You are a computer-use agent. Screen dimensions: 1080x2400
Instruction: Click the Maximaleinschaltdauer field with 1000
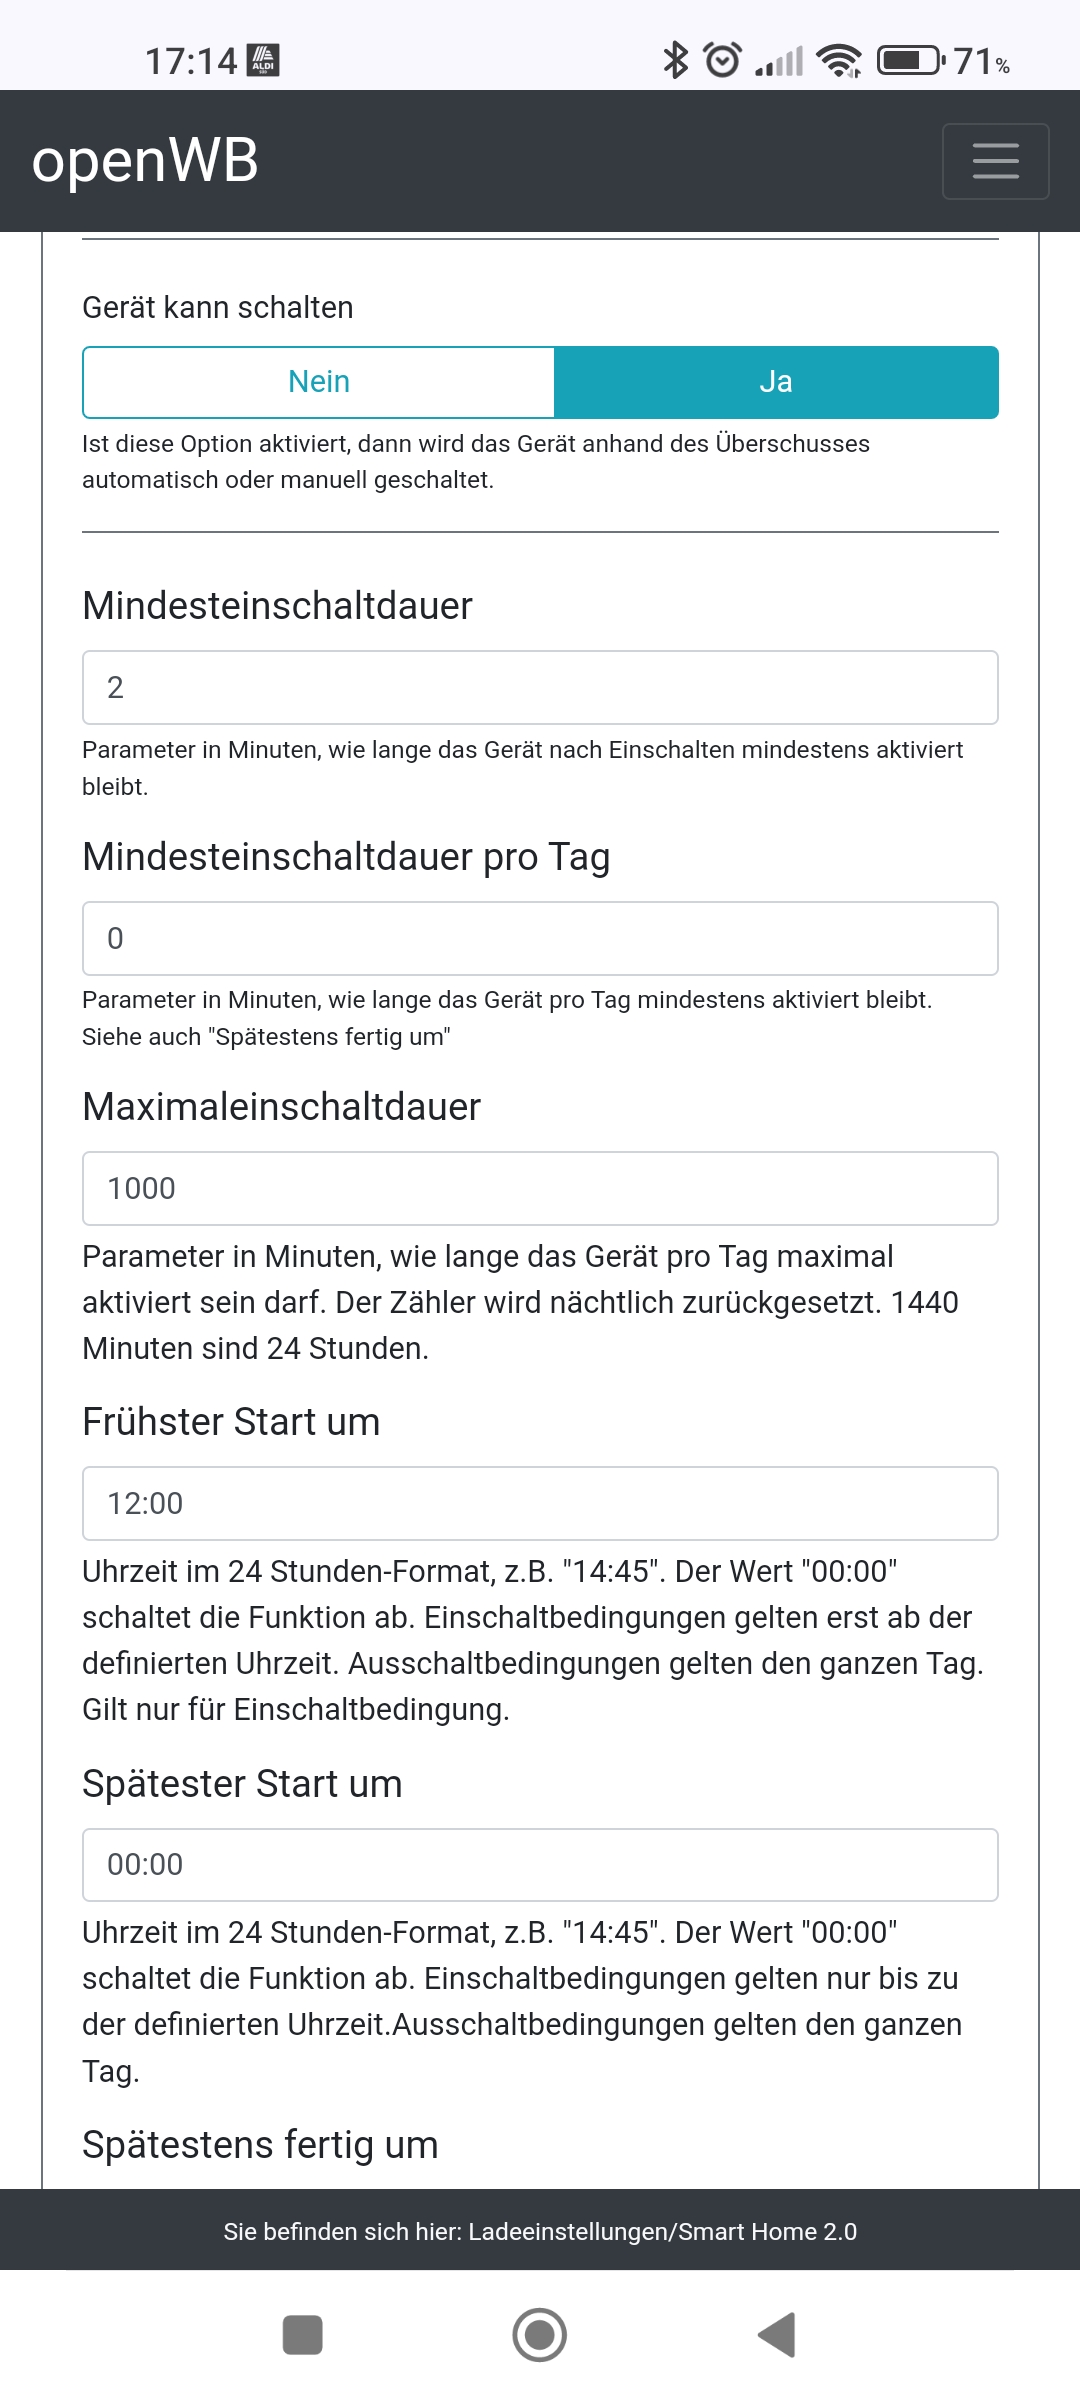[x=540, y=1189]
